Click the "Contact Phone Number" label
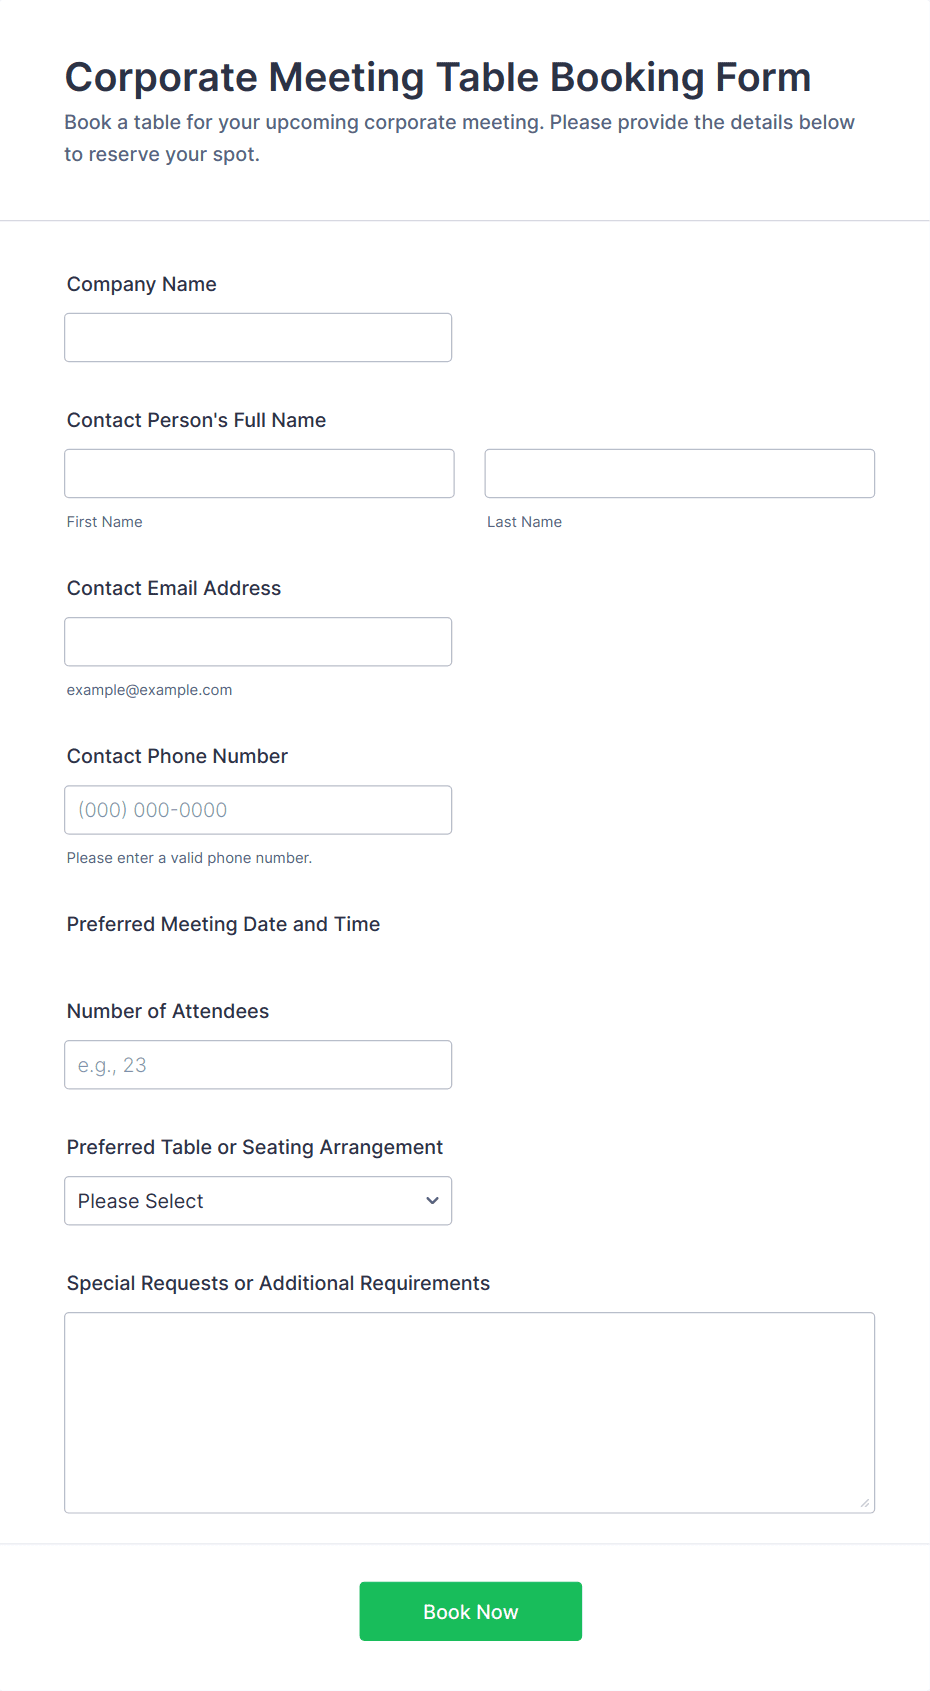 pyautogui.click(x=177, y=756)
